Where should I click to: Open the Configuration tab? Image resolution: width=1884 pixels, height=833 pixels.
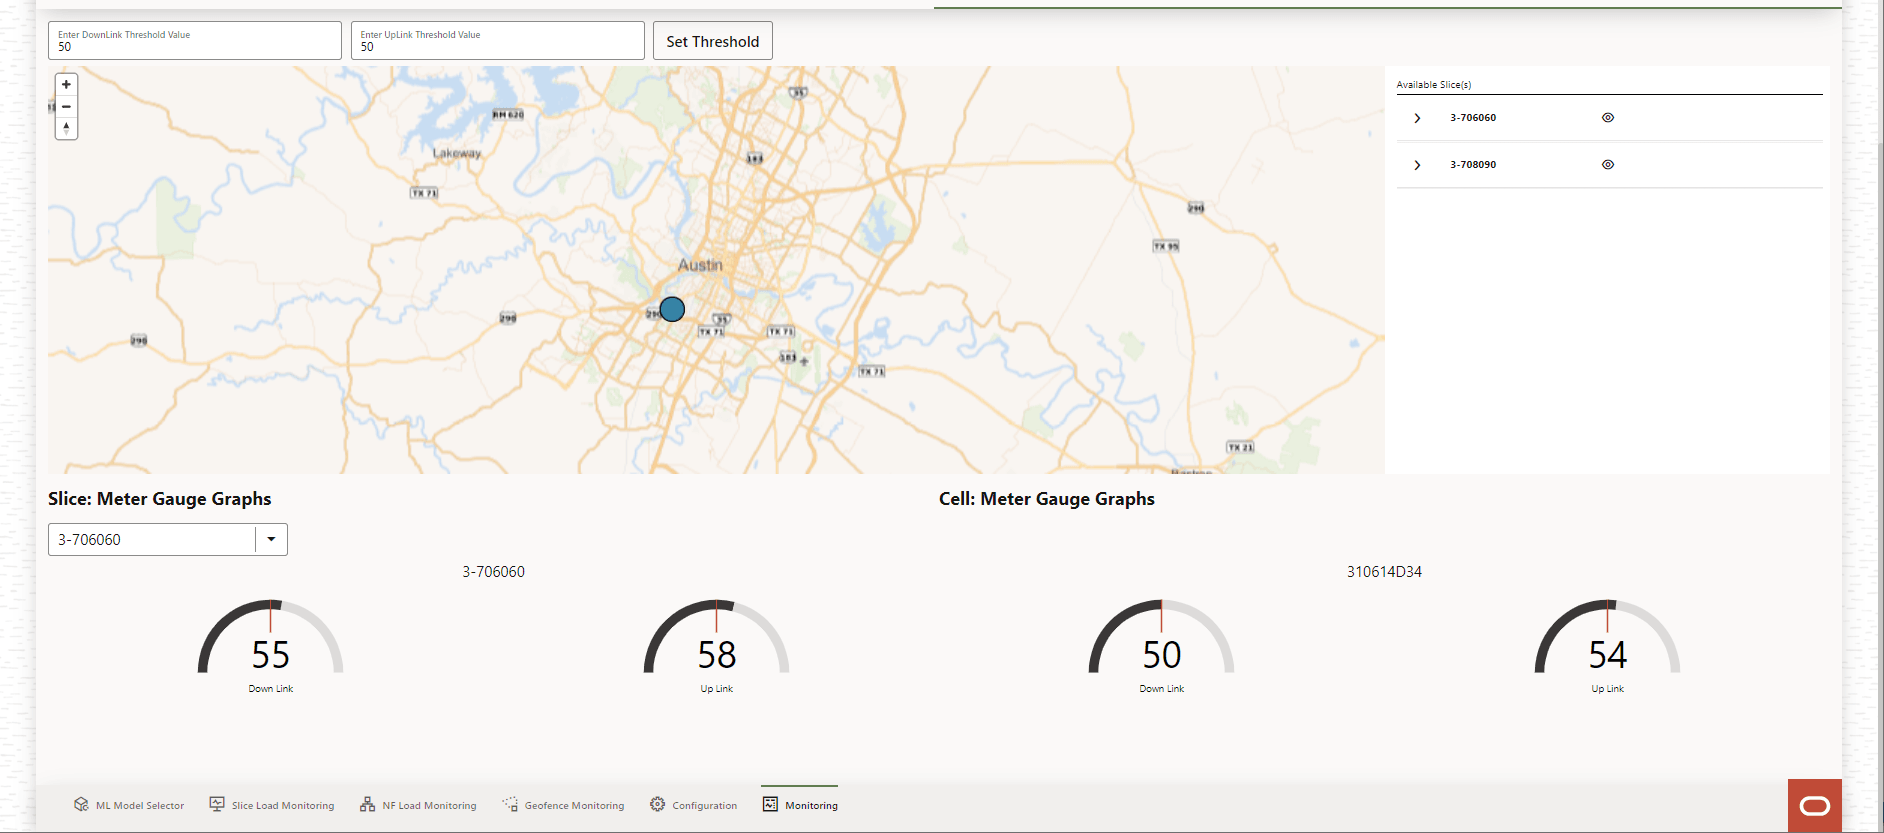coord(693,805)
